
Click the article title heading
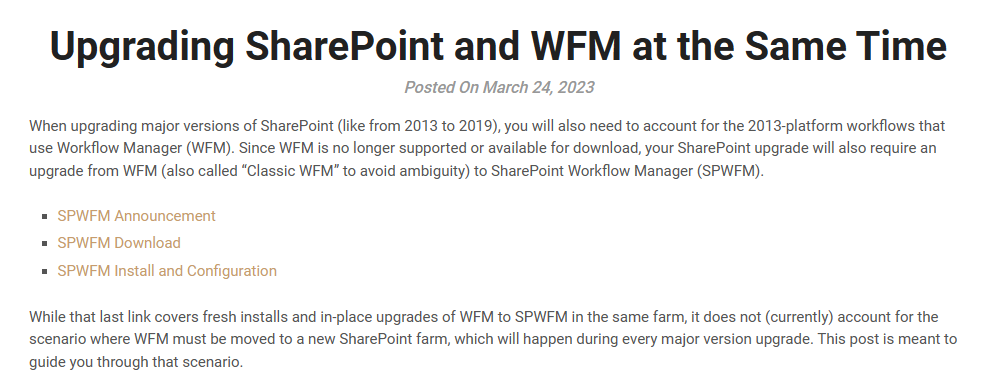[x=498, y=46]
